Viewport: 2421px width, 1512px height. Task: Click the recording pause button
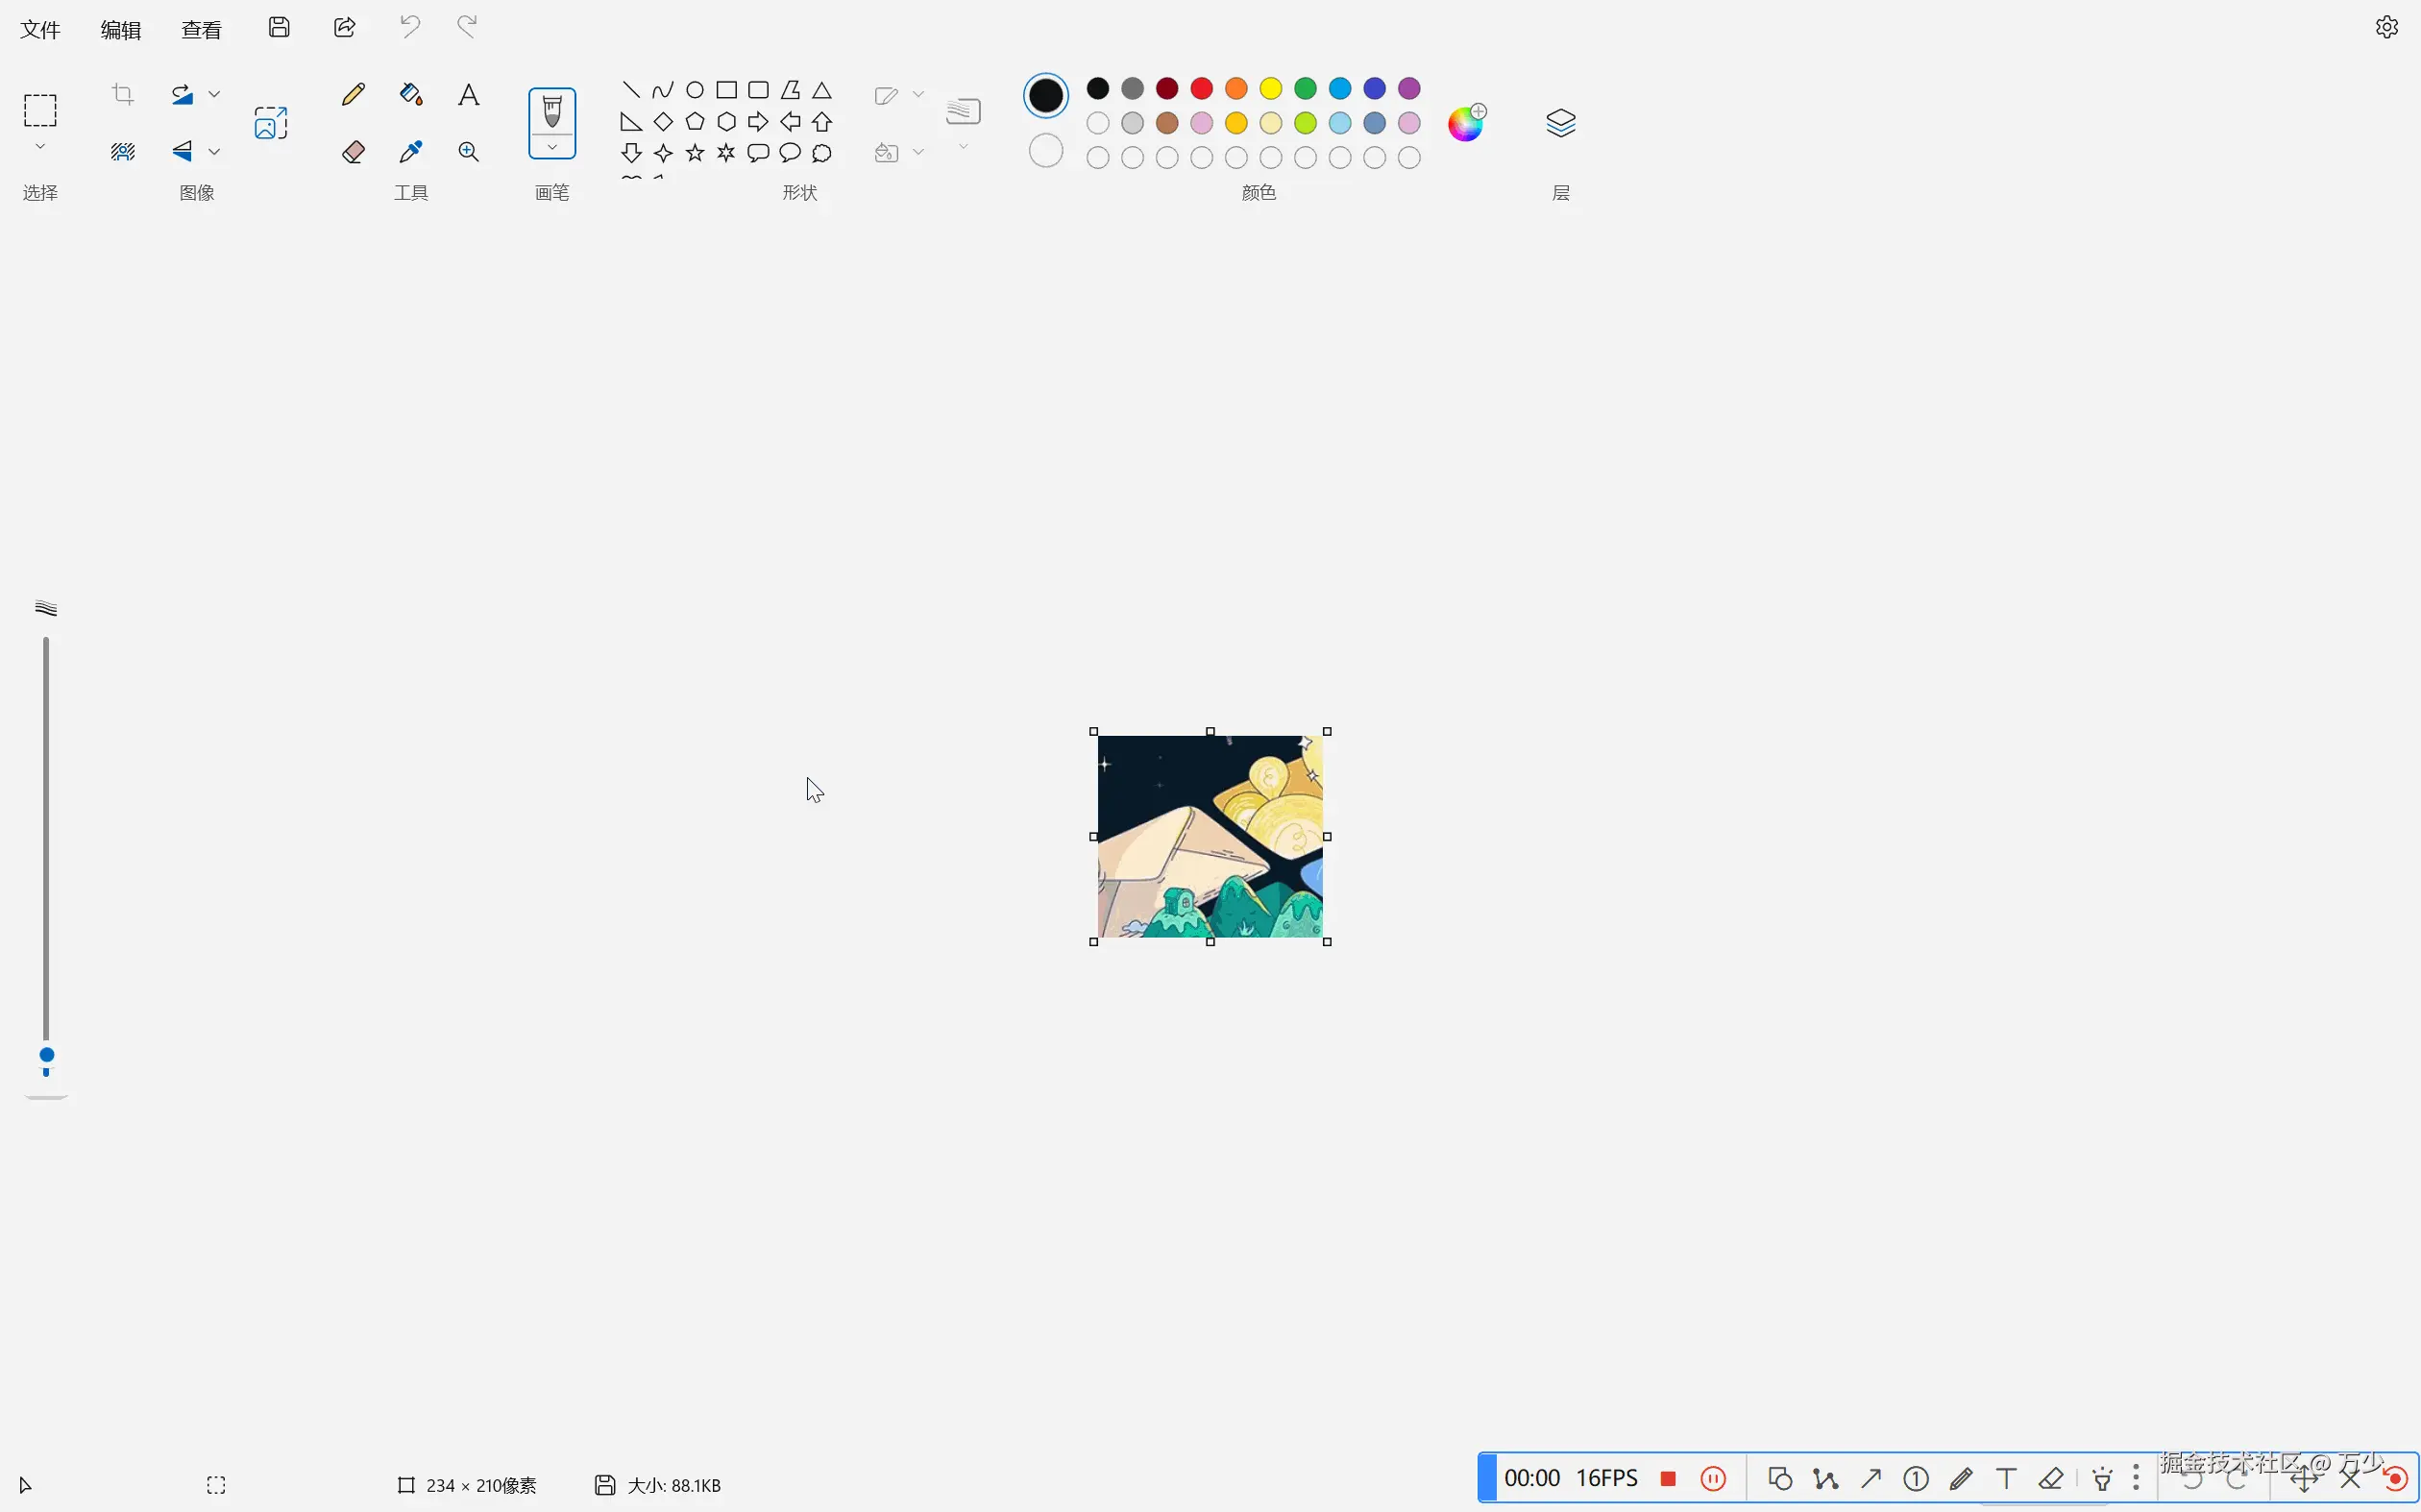coord(1713,1478)
